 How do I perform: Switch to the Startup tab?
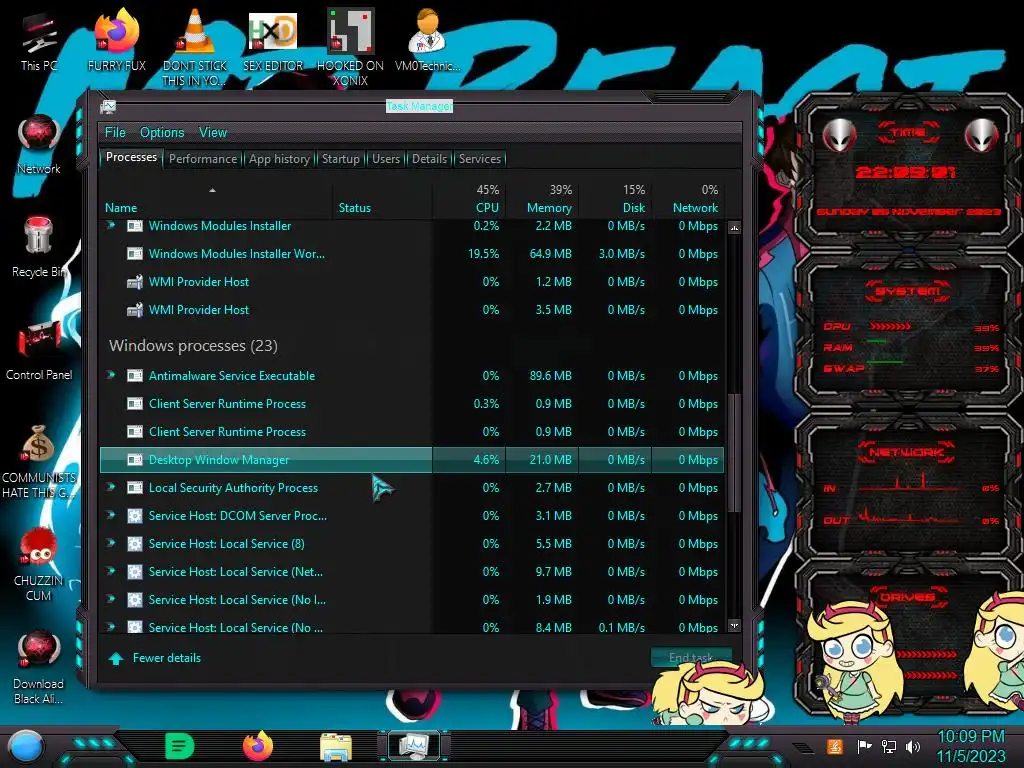(x=340, y=159)
